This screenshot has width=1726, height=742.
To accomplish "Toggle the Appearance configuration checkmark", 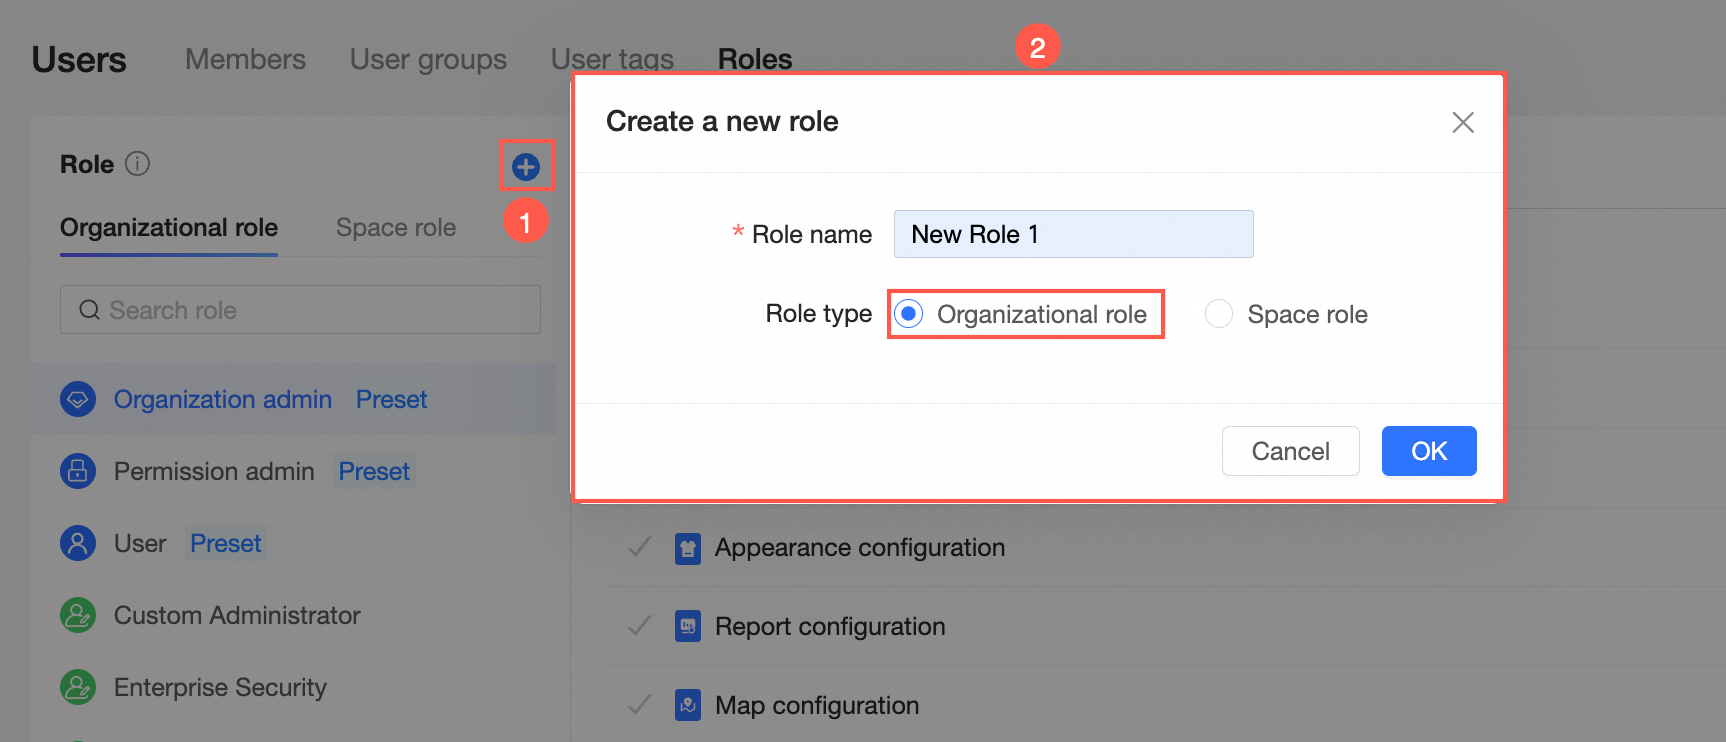I will click(640, 547).
